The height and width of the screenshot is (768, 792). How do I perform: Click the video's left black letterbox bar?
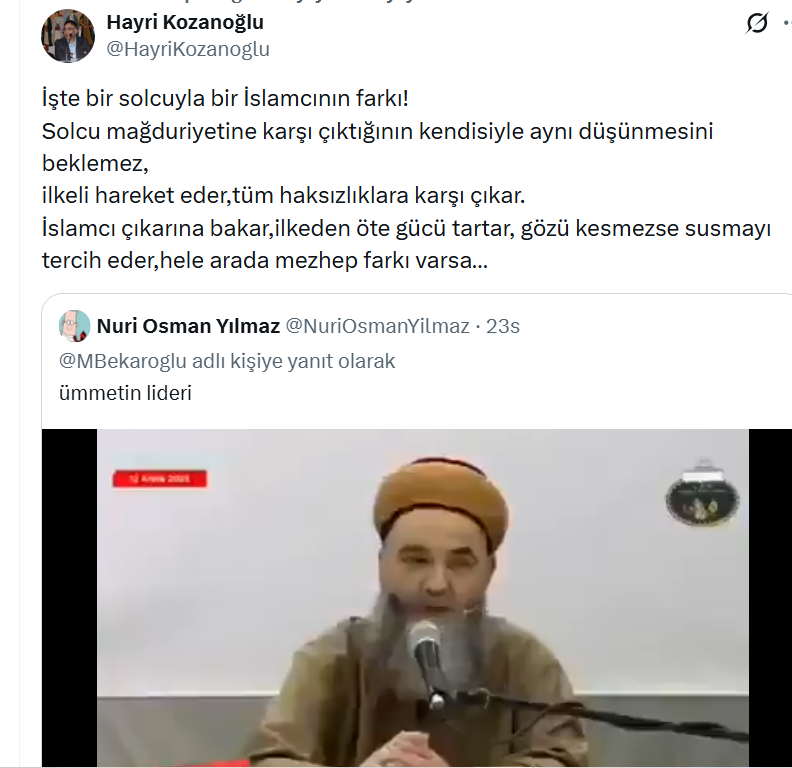69,598
